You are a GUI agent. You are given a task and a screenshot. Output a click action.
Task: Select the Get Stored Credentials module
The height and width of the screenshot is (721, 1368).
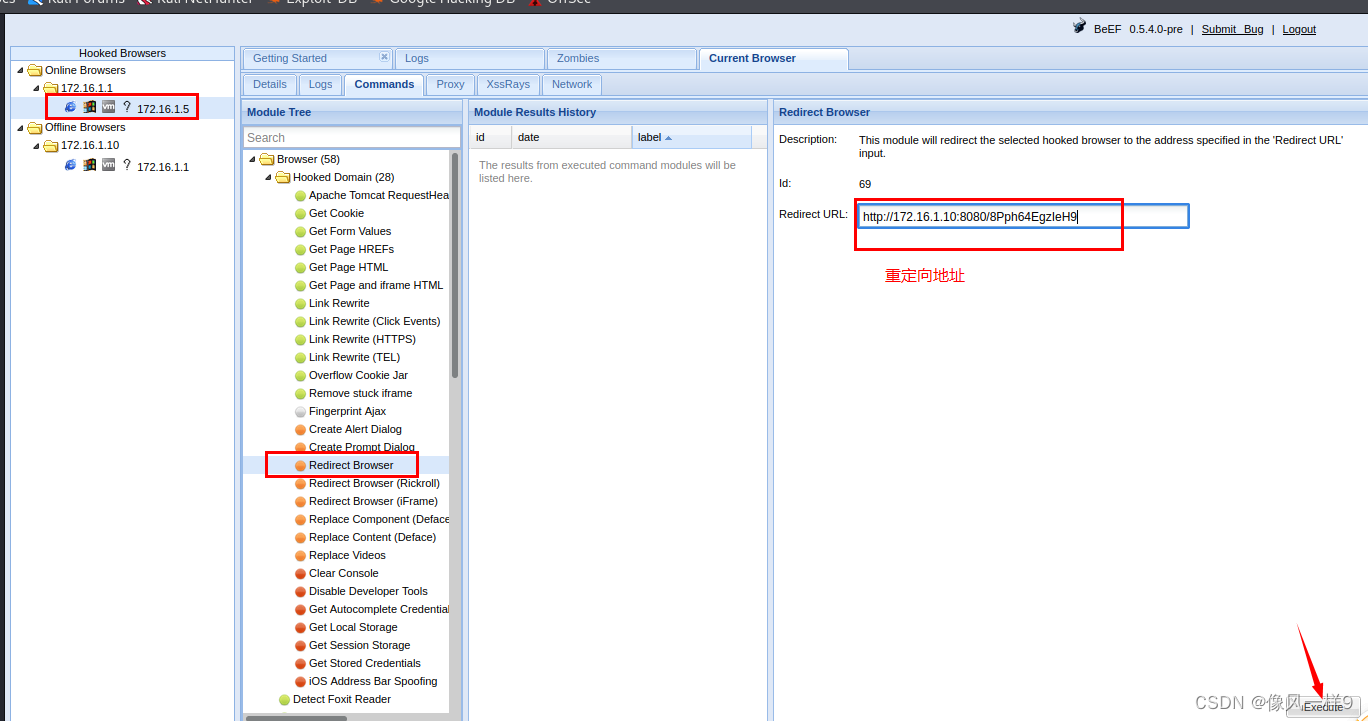point(365,663)
